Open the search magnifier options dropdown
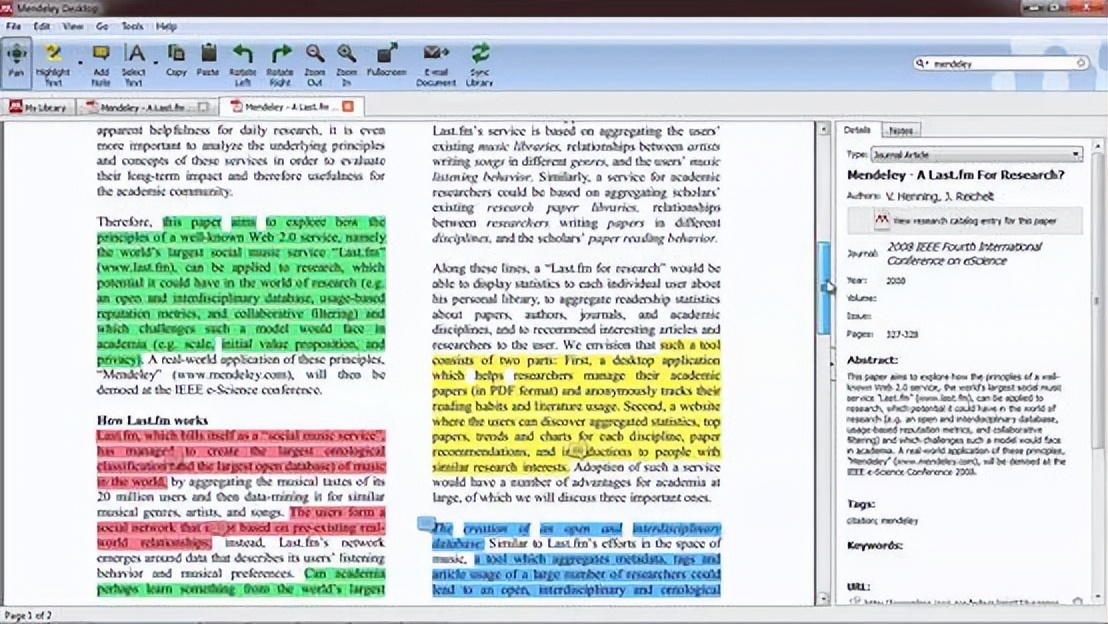Viewport: 1108px width, 624px height. [924, 64]
